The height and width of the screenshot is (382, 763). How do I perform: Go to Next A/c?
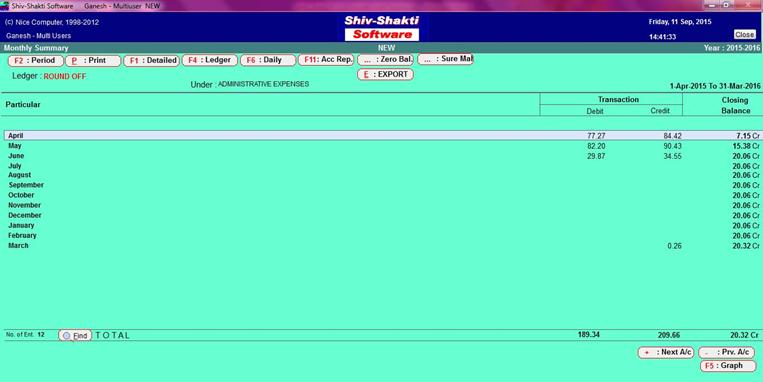[666, 352]
